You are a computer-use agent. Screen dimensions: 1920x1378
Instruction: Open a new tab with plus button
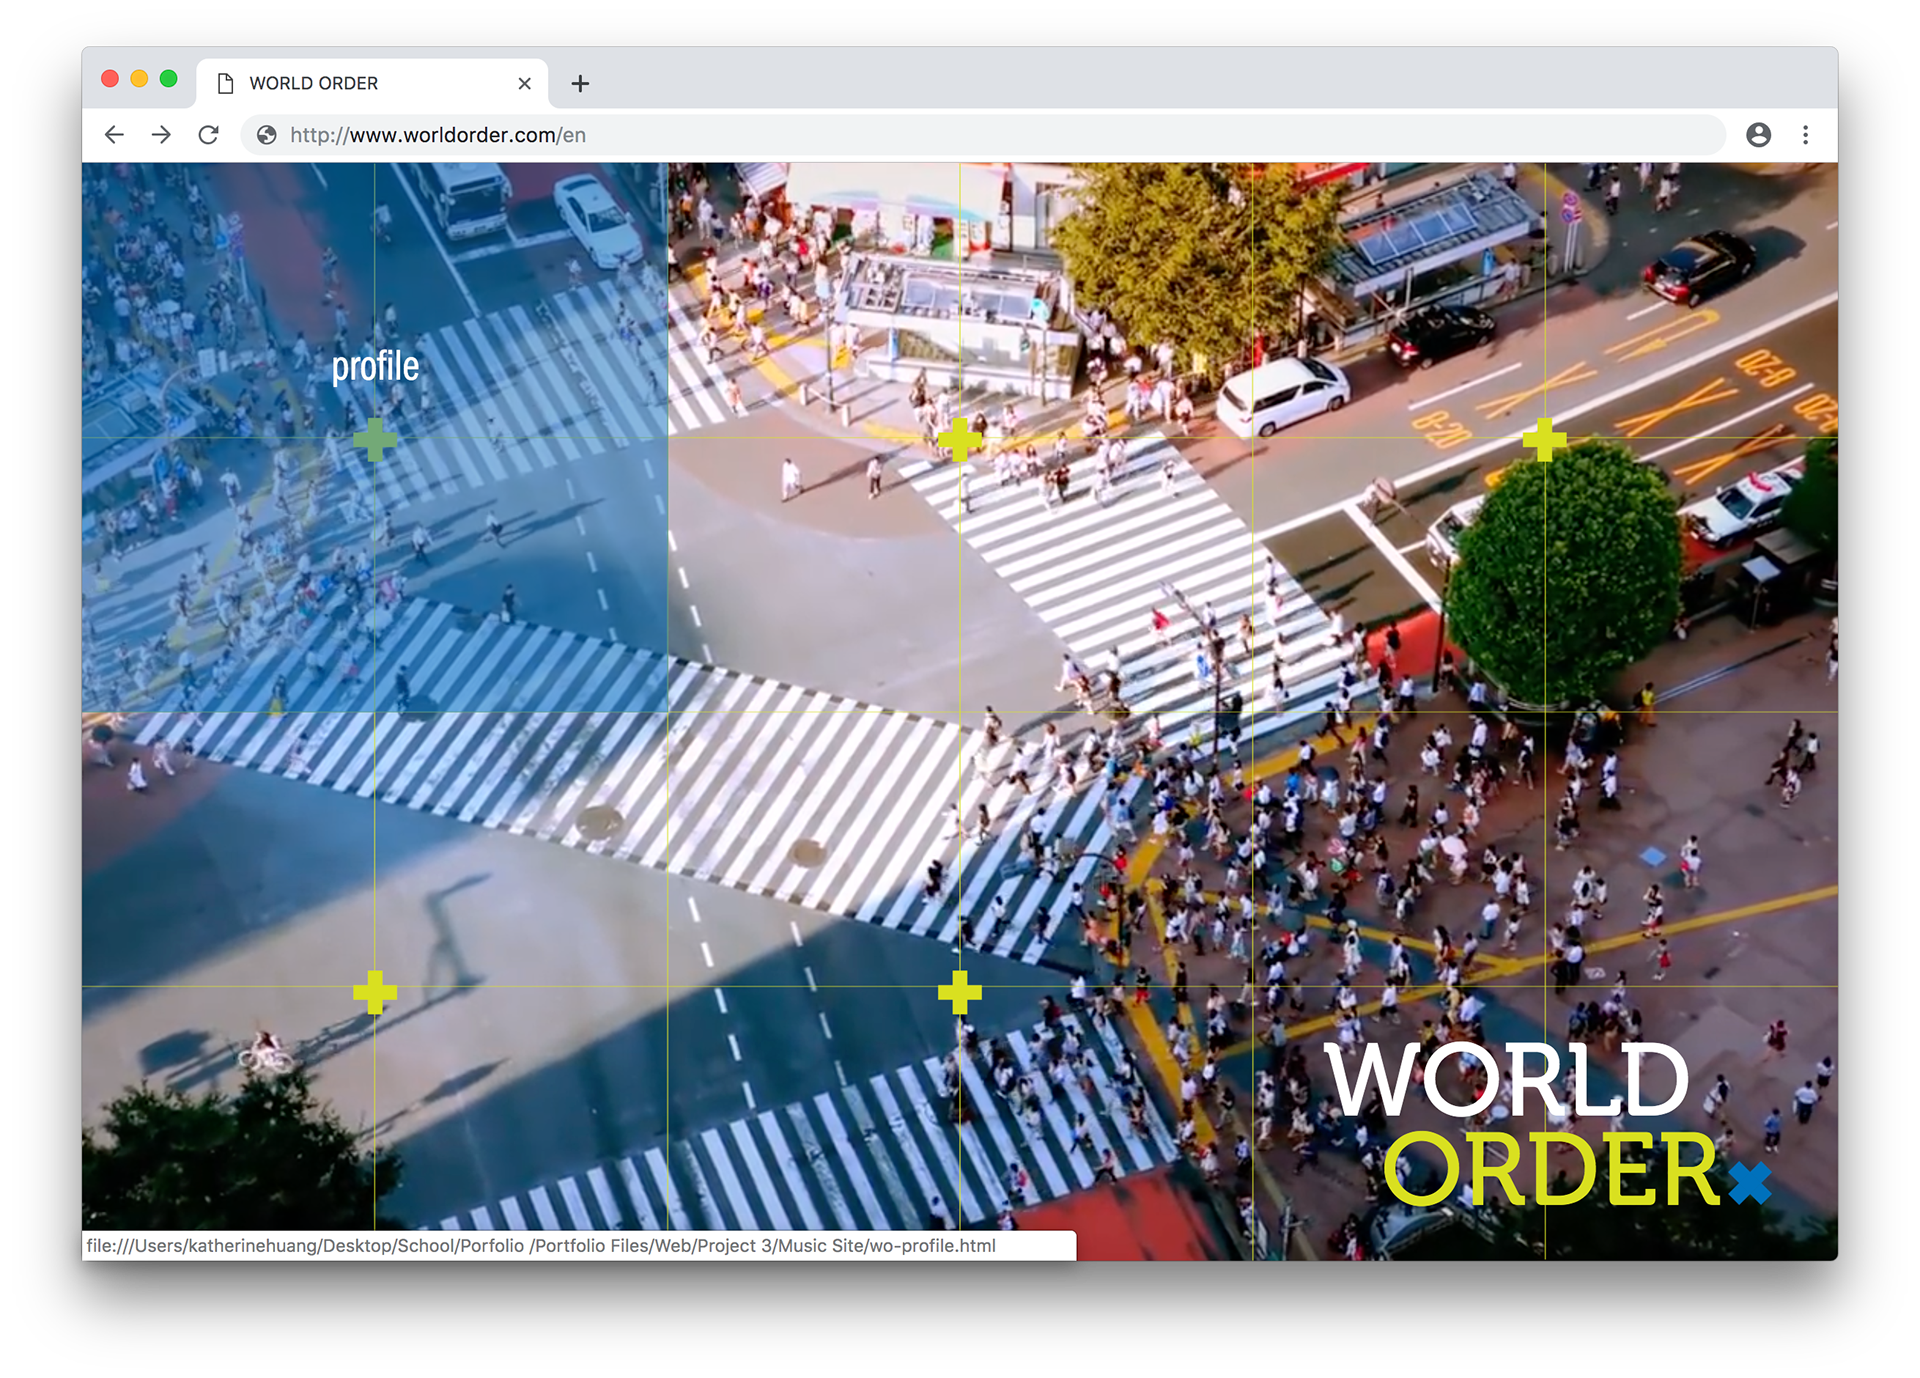point(580,84)
